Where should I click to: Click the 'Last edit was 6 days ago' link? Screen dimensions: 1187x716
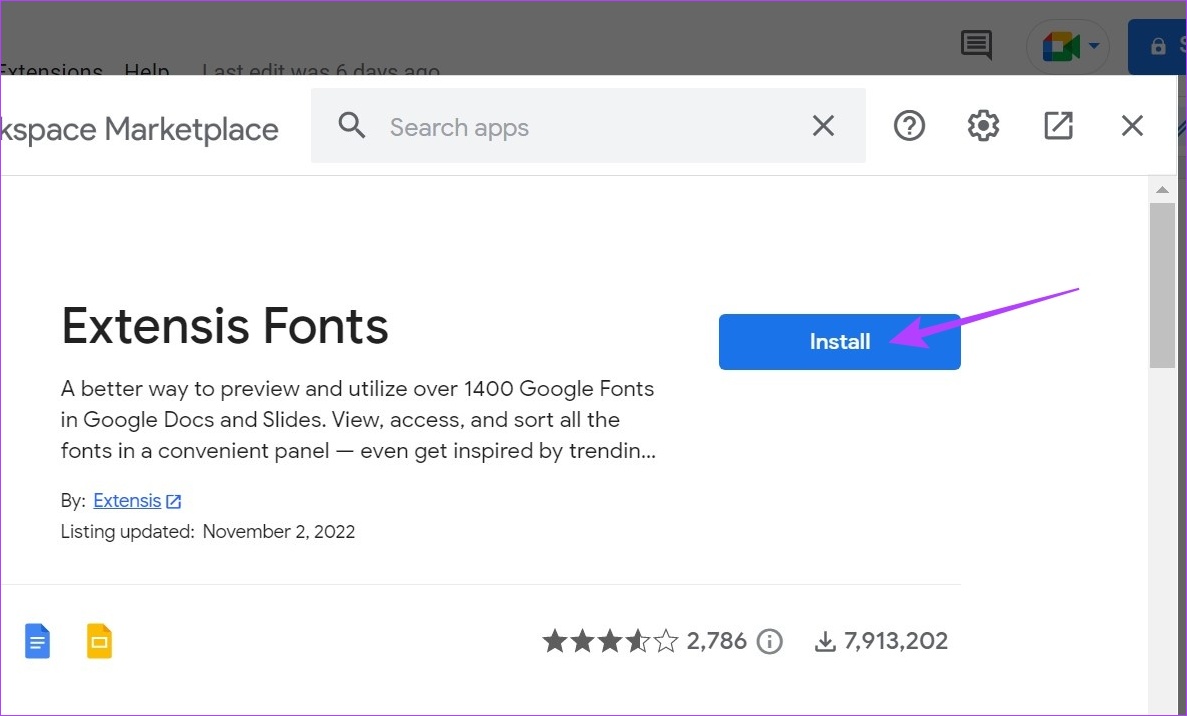pos(321,70)
